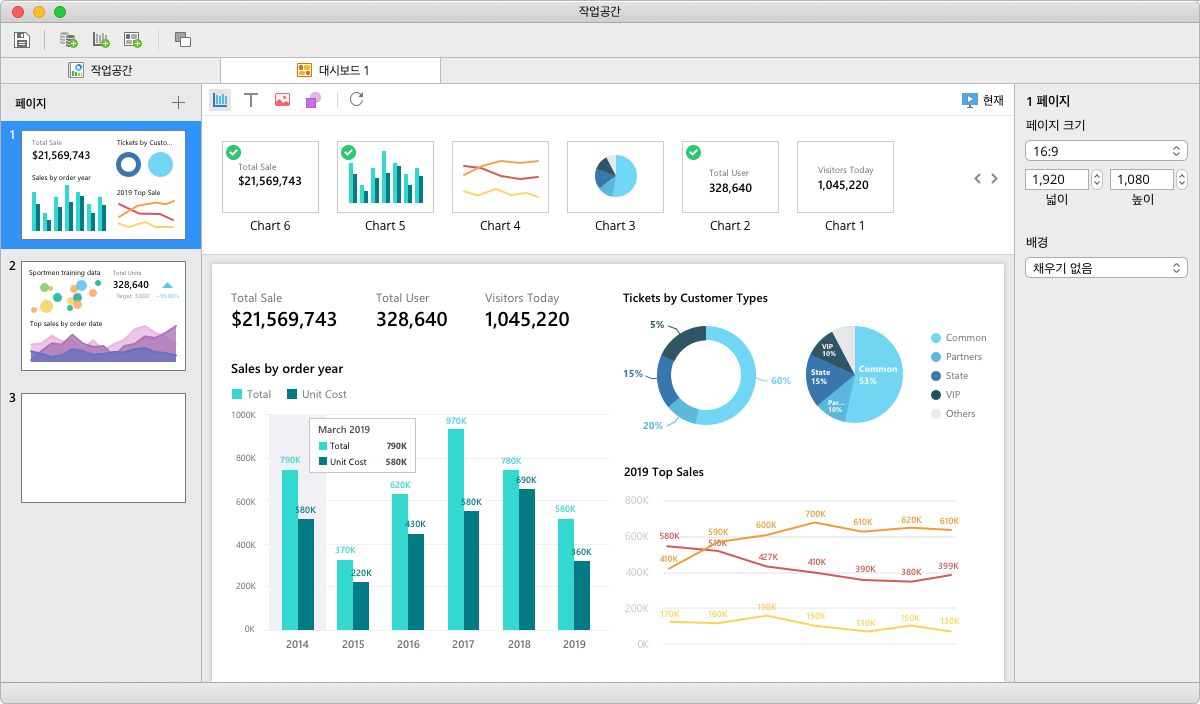Click the duplicate icon in the toolbar

point(183,38)
